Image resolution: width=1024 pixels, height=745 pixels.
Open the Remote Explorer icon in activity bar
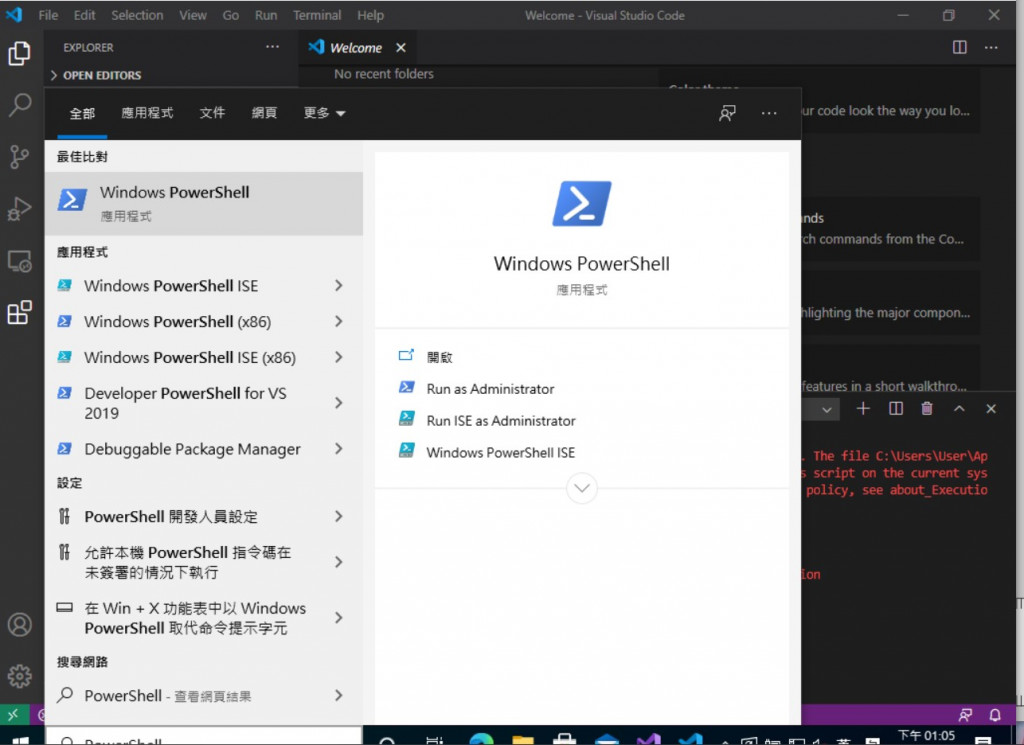[20, 261]
